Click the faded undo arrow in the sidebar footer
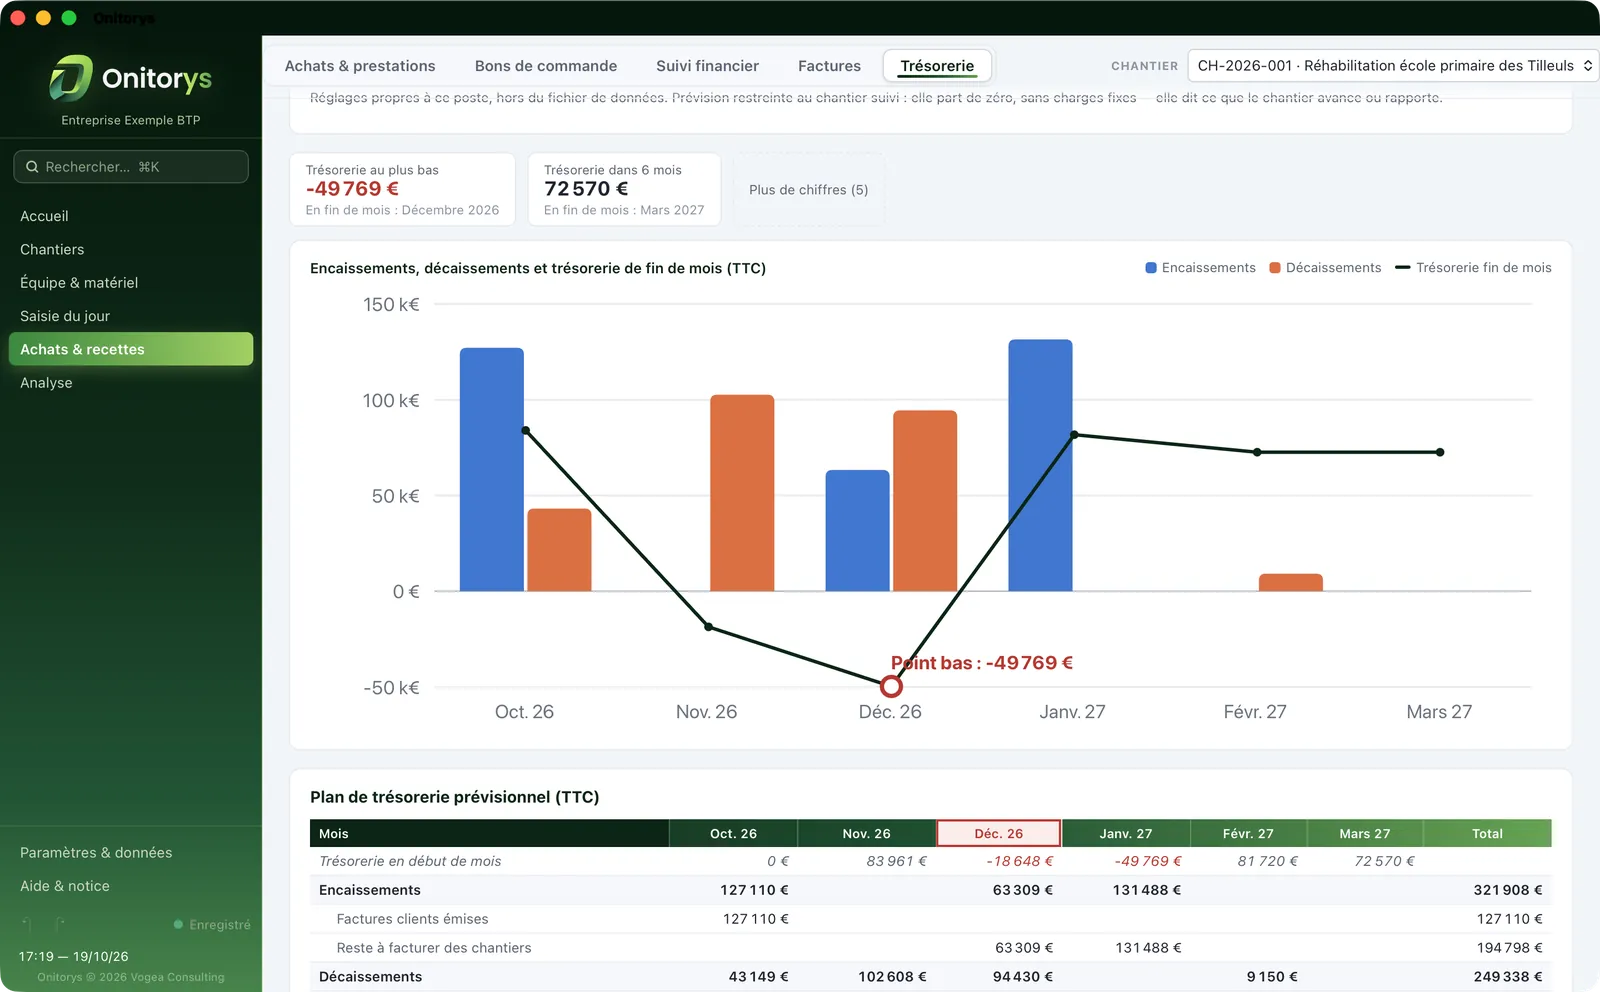Image resolution: width=1600 pixels, height=992 pixels. tap(27, 924)
